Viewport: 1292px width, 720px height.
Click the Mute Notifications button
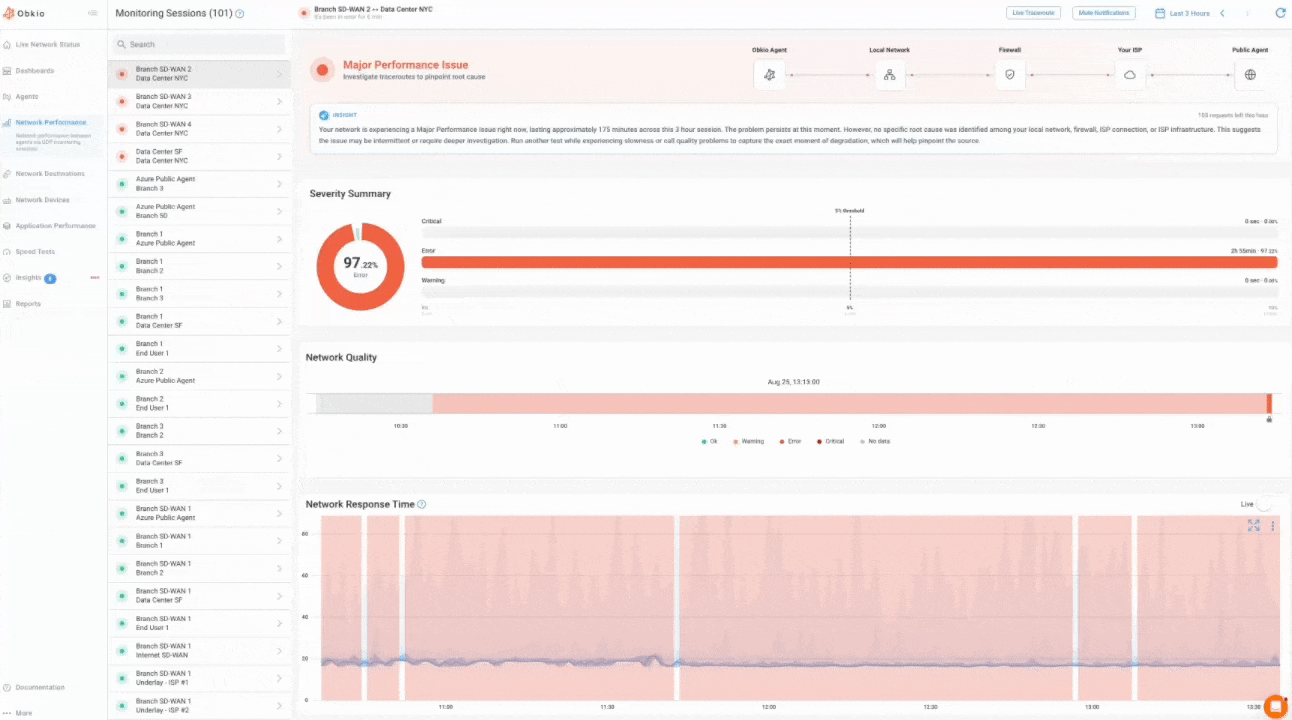click(1104, 13)
